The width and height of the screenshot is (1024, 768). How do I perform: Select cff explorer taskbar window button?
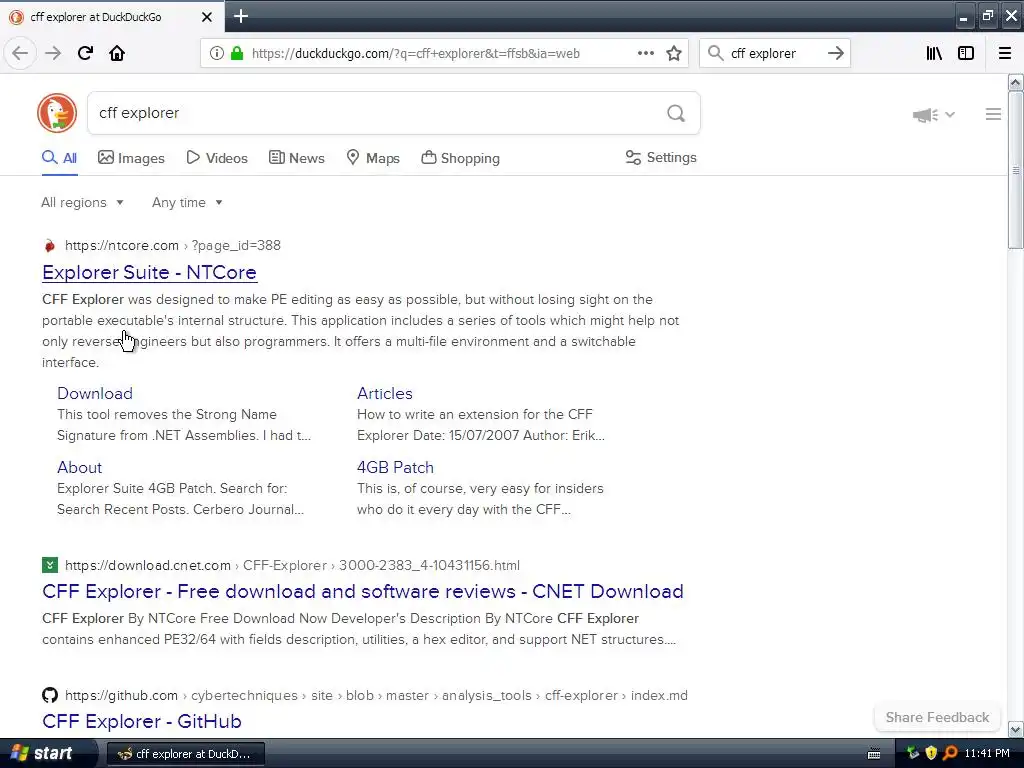click(185, 754)
